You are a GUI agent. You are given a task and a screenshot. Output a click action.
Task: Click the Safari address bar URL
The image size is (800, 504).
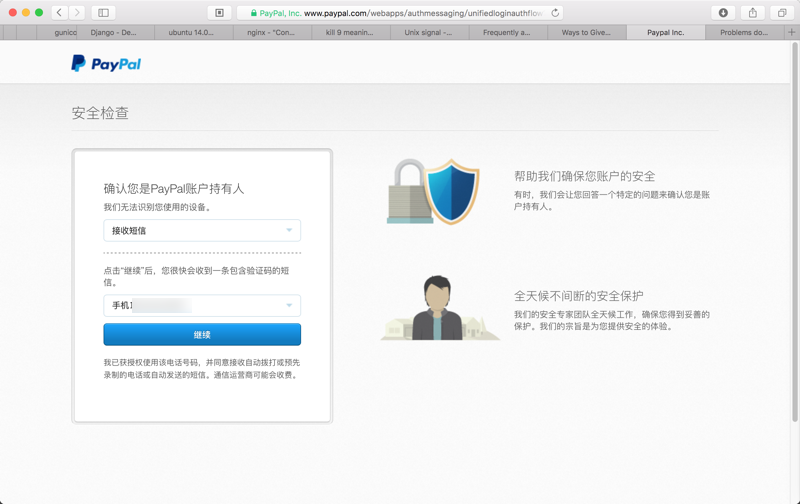pyautogui.click(x=398, y=13)
